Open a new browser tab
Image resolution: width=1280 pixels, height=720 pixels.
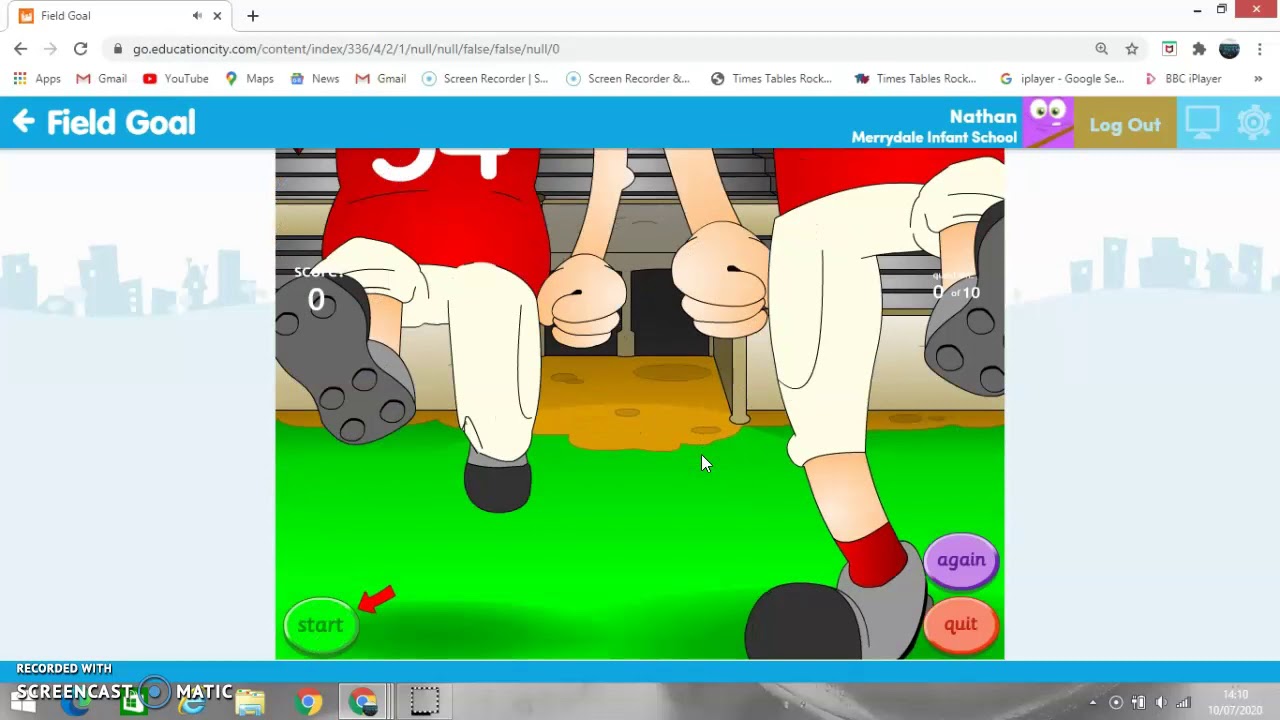[253, 15]
